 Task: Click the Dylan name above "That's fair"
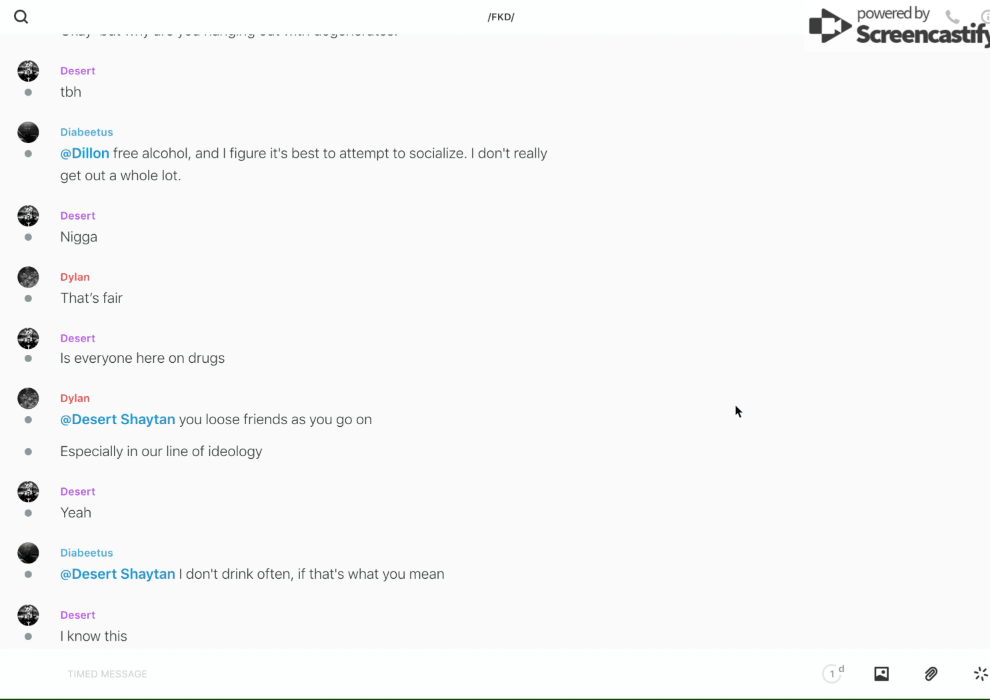click(75, 277)
